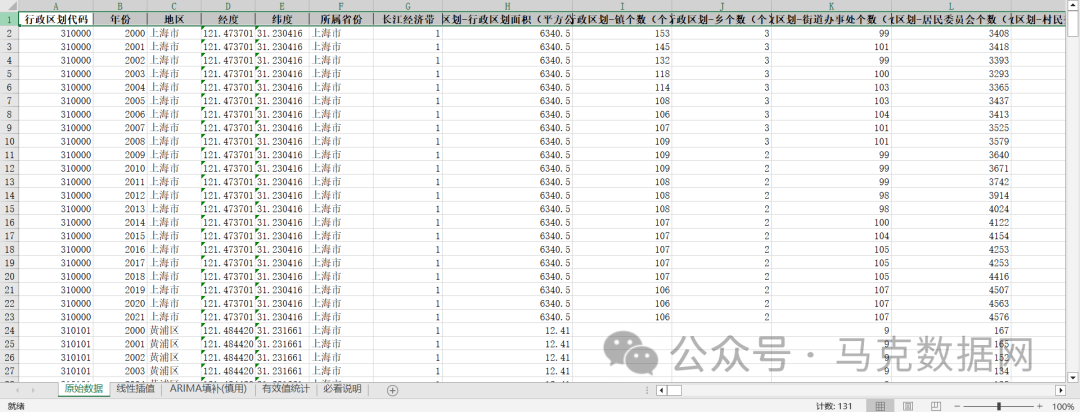The width and height of the screenshot is (1080, 412).
Task: Open the 原始数据 sheet tab
Action: [x=83, y=389]
